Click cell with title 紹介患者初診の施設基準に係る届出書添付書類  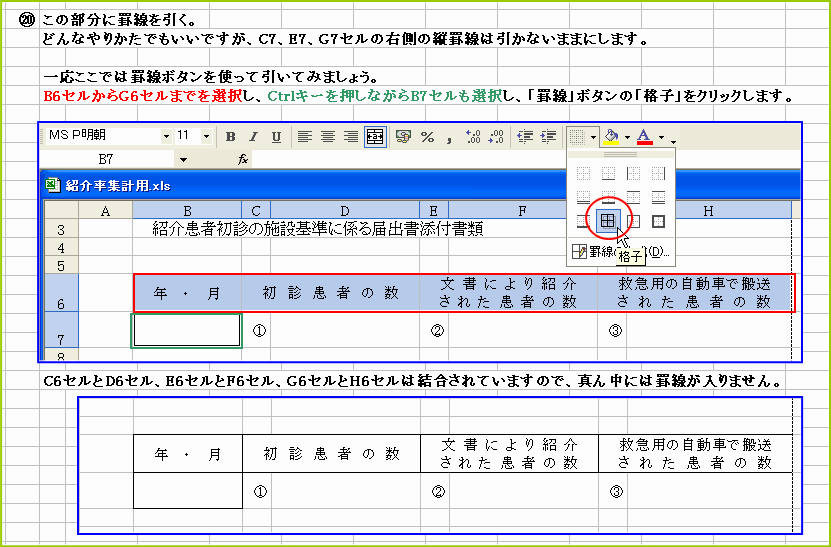point(317,229)
